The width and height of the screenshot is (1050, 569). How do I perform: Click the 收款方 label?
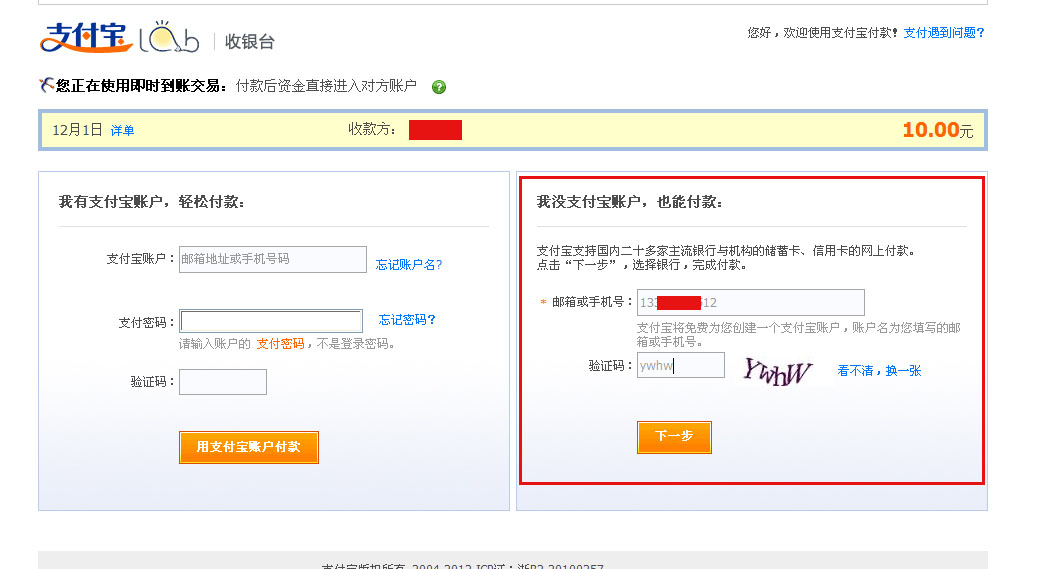371,129
